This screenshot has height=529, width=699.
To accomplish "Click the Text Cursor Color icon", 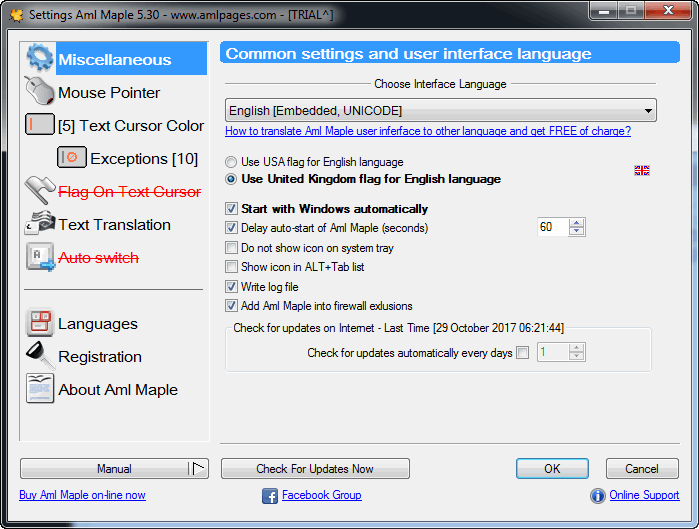I will pos(40,124).
